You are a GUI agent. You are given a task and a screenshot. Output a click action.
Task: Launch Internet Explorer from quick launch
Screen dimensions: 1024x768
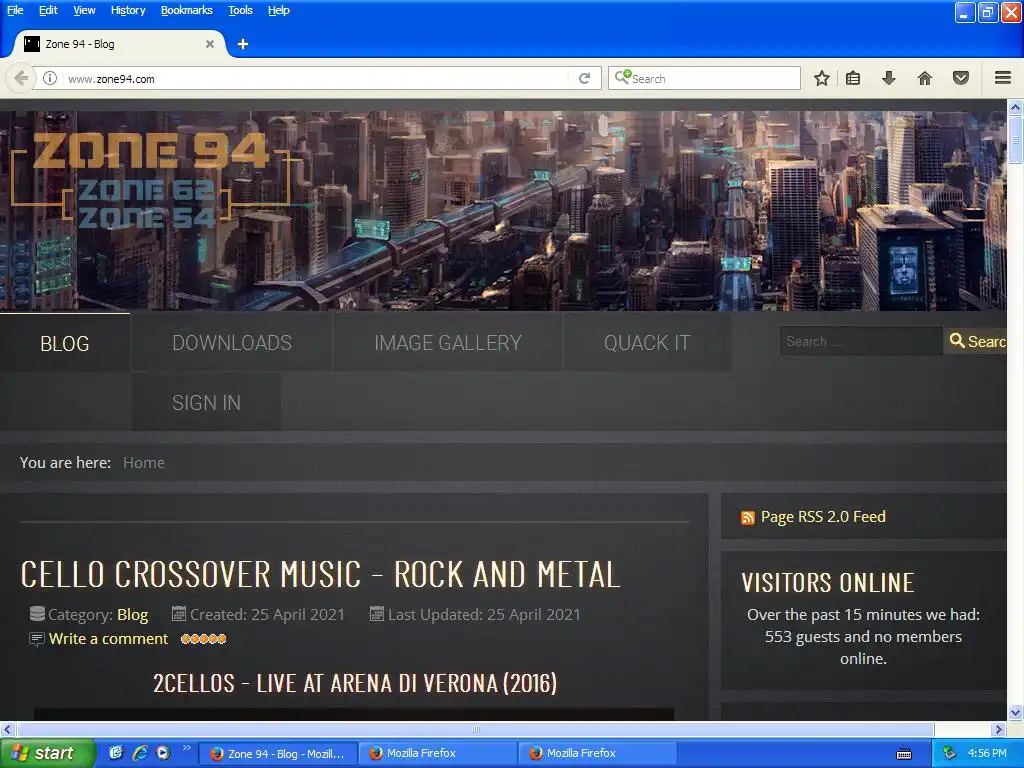coord(140,753)
